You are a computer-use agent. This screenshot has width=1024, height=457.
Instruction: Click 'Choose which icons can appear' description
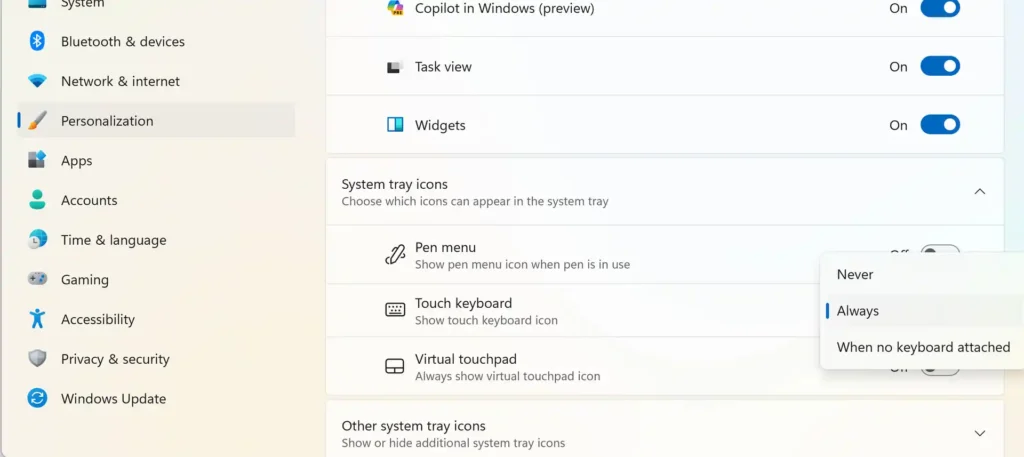(475, 201)
